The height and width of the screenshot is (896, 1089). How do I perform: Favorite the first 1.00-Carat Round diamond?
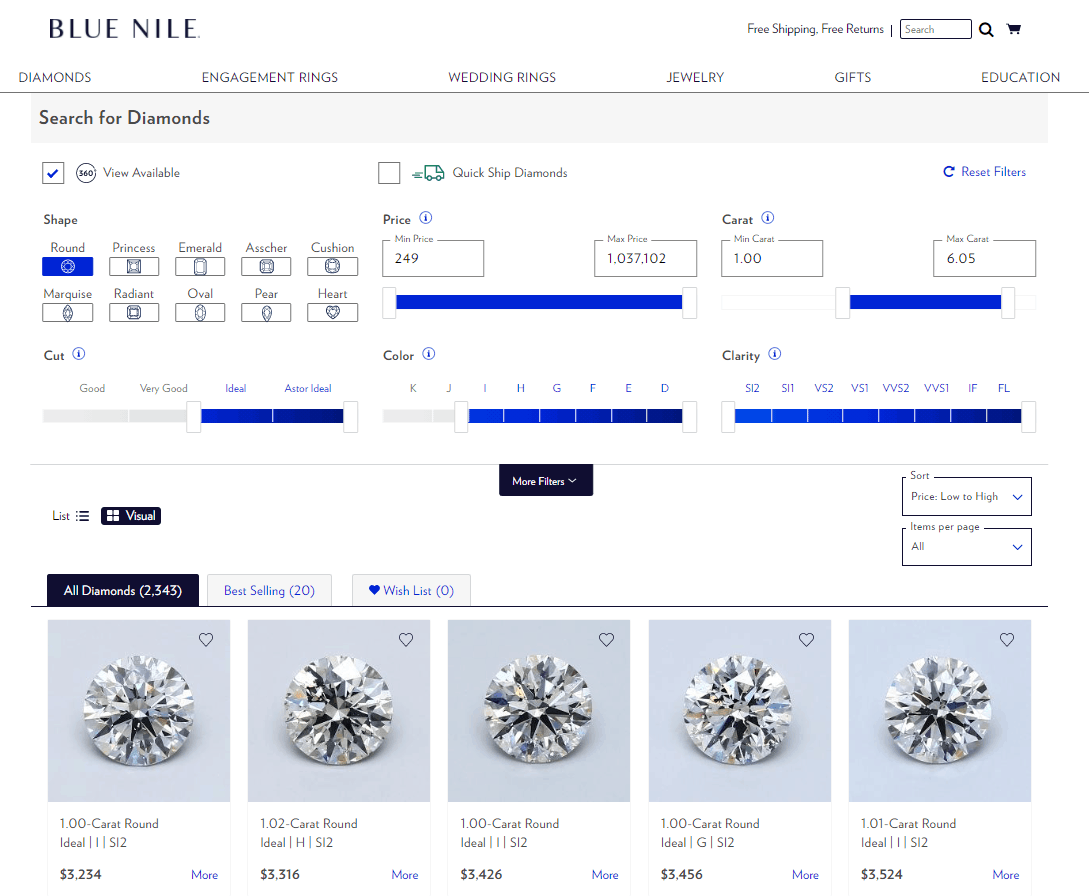[205, 639]
